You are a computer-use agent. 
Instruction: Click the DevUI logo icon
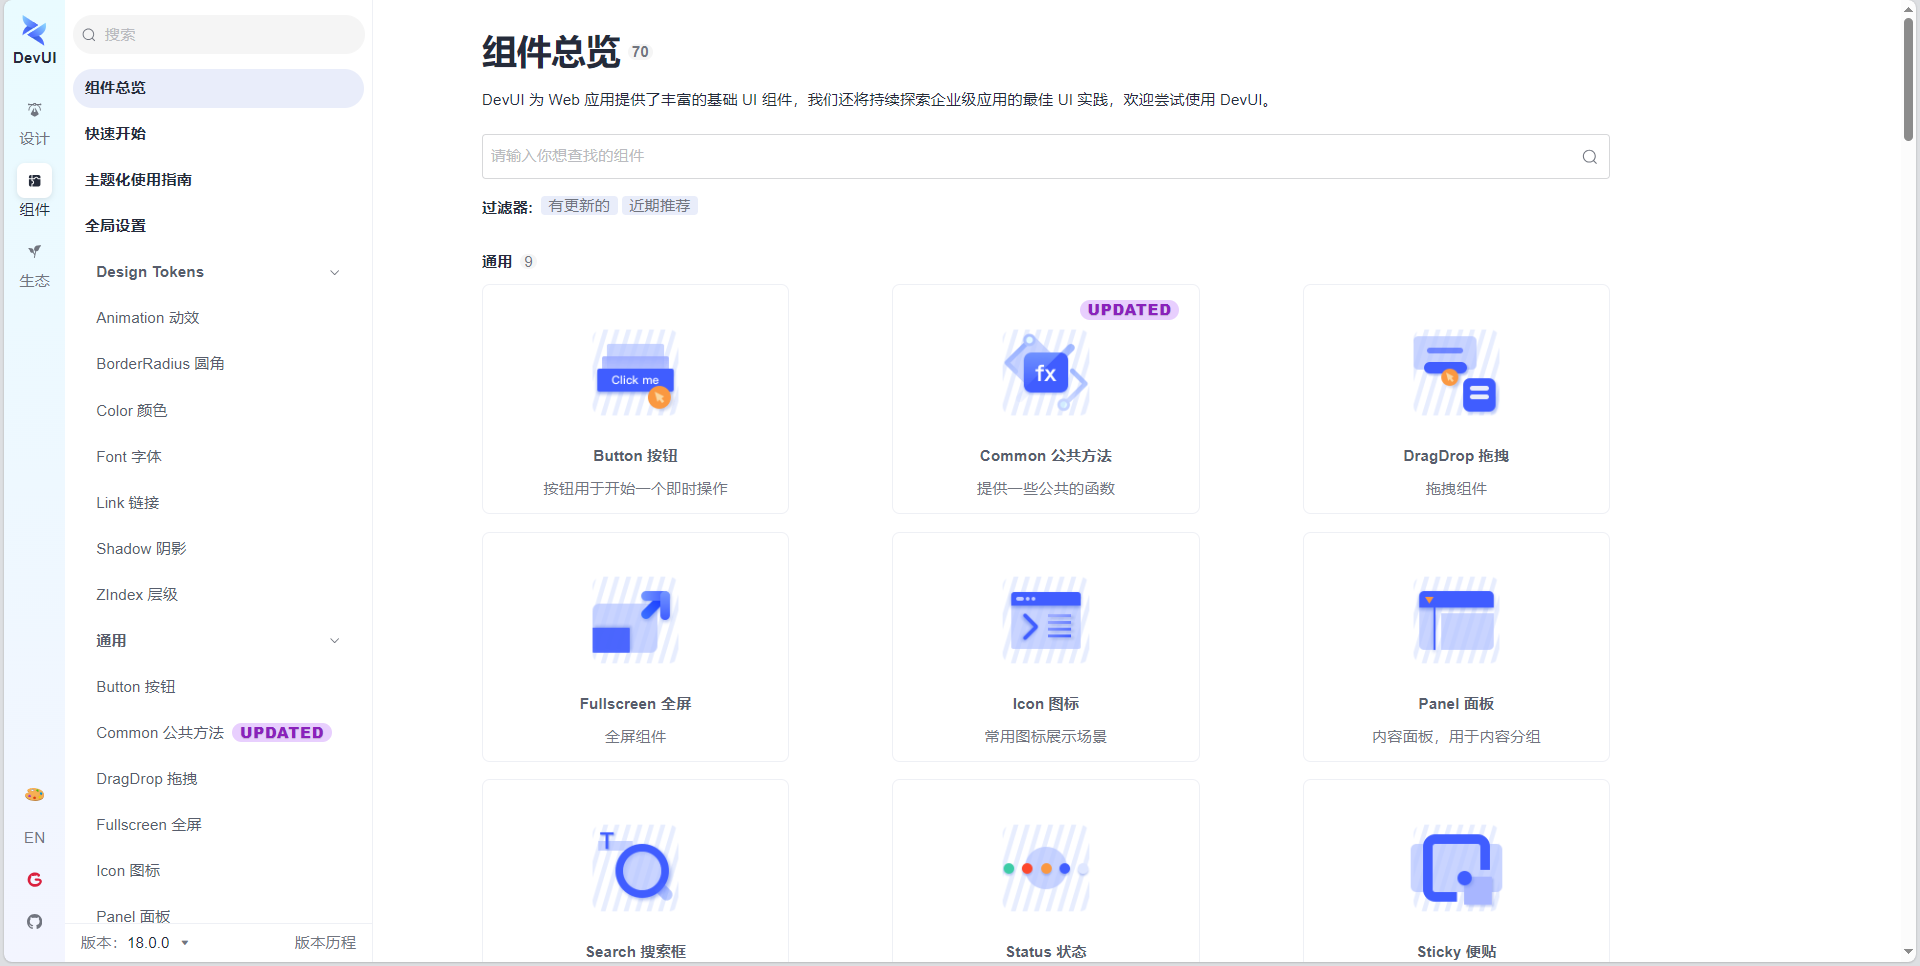coord(34,32)
